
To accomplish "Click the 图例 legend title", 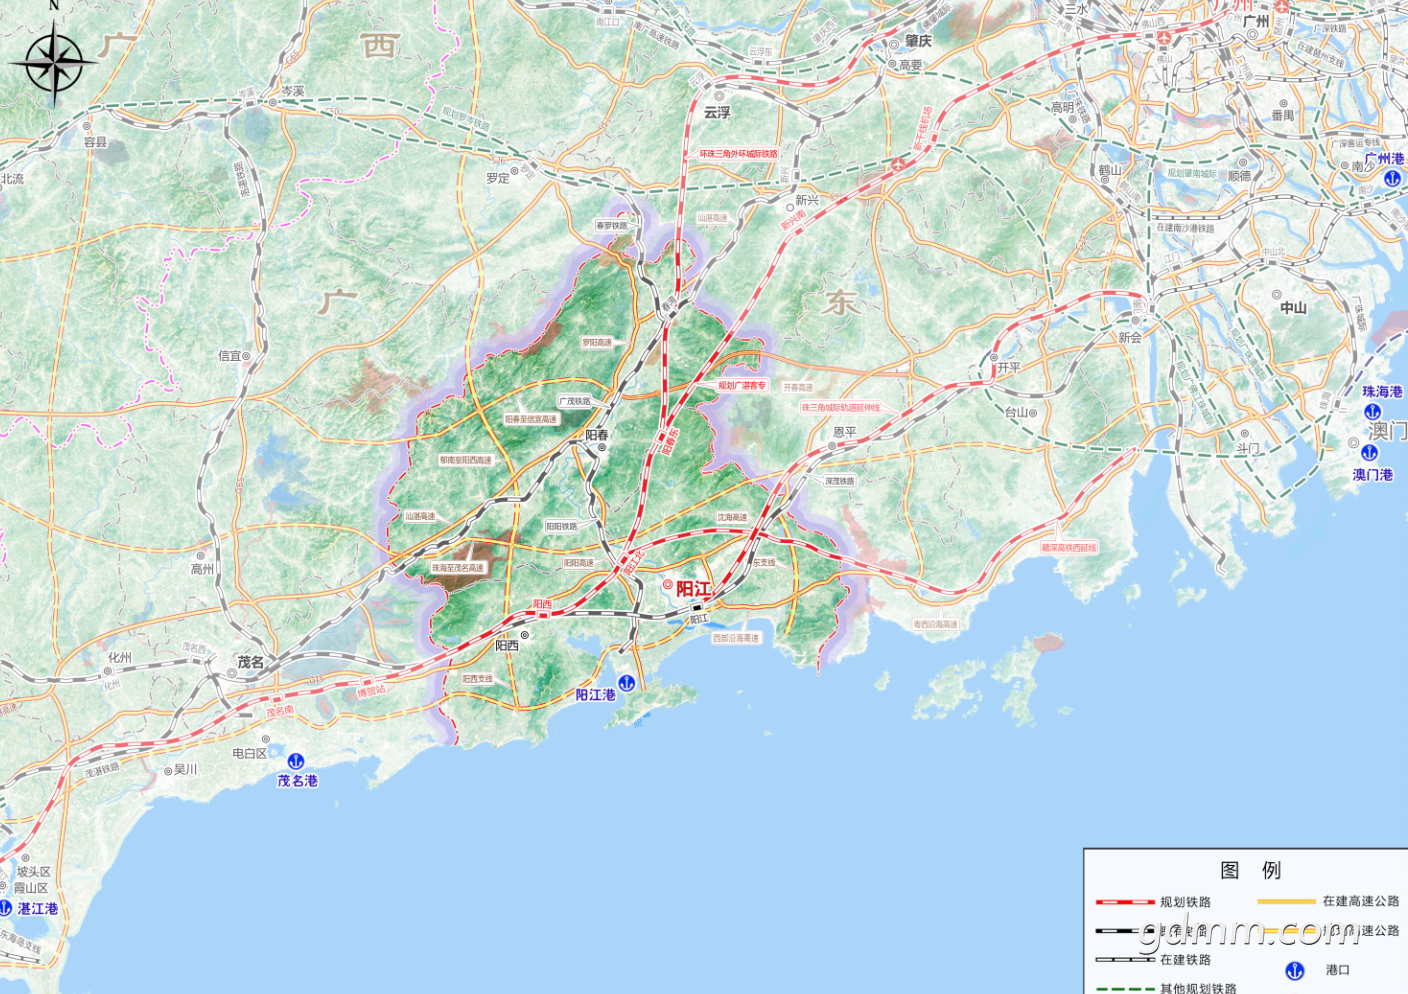I will click(1250, 870).
